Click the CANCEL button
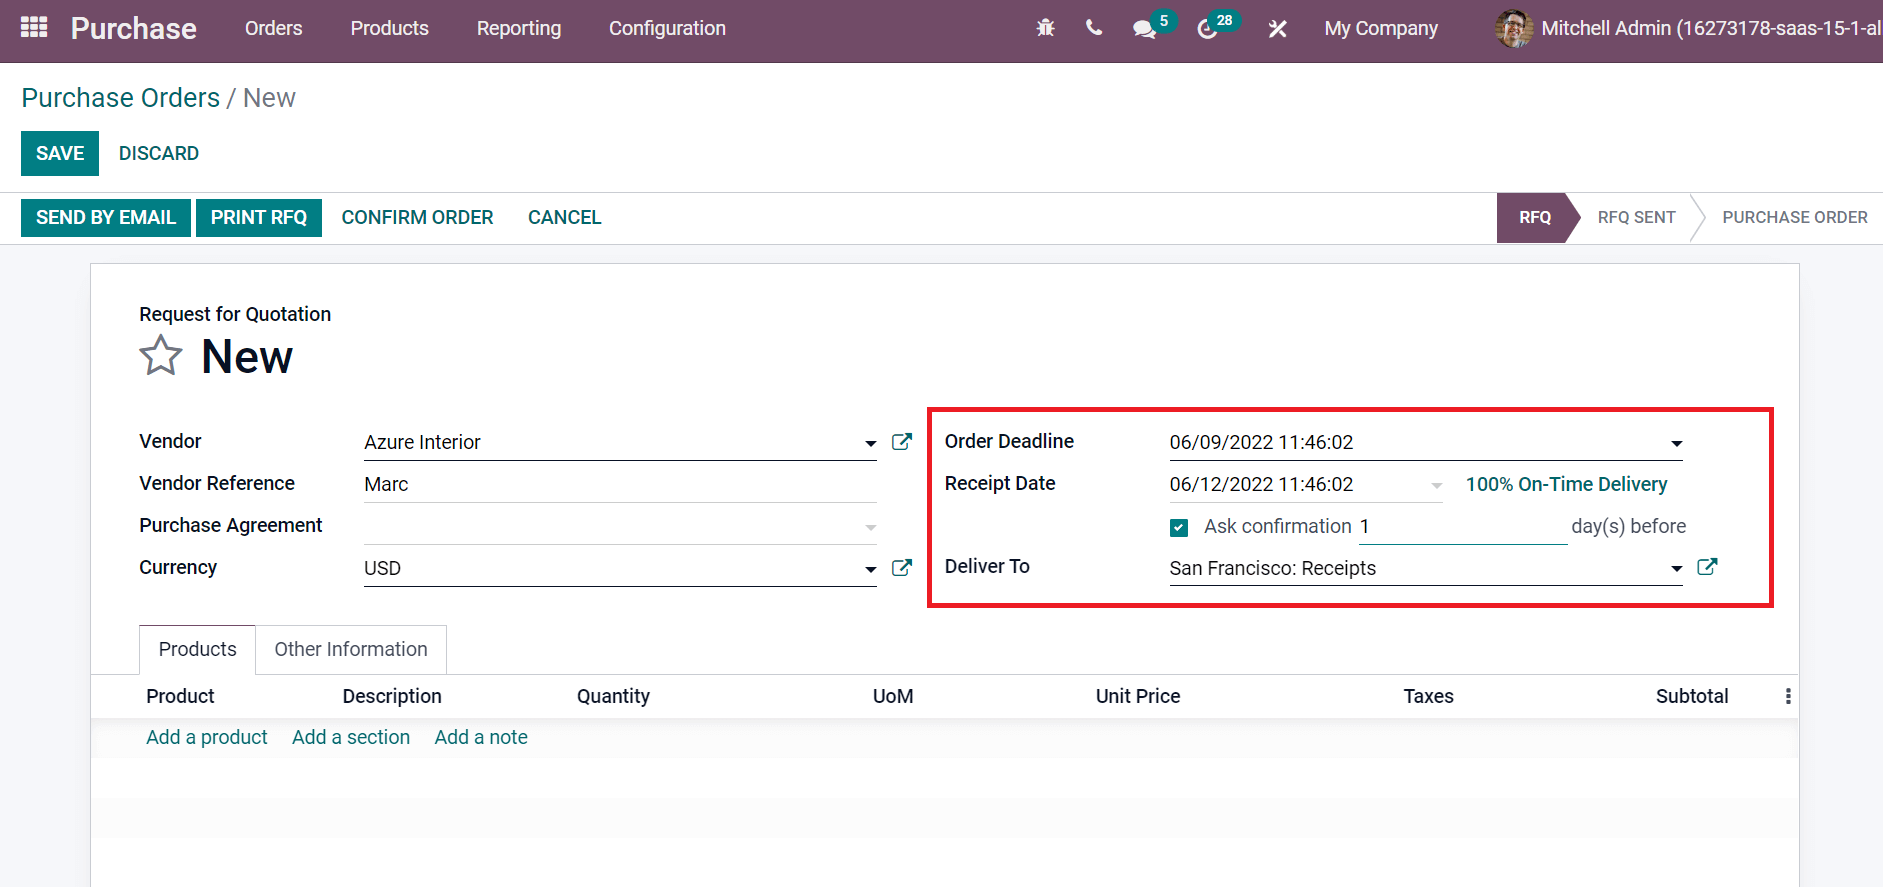This screenshot has height=887, width=1883. click(564, 217)
